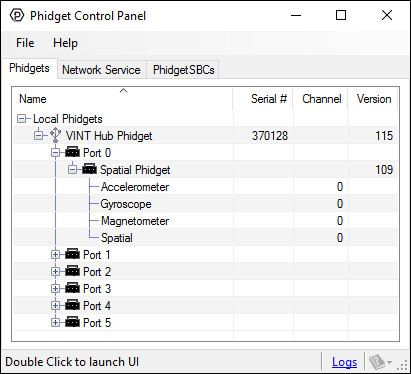
Task: Collapse the Spatial Phidget node
Action: click(x=72, y=170)
